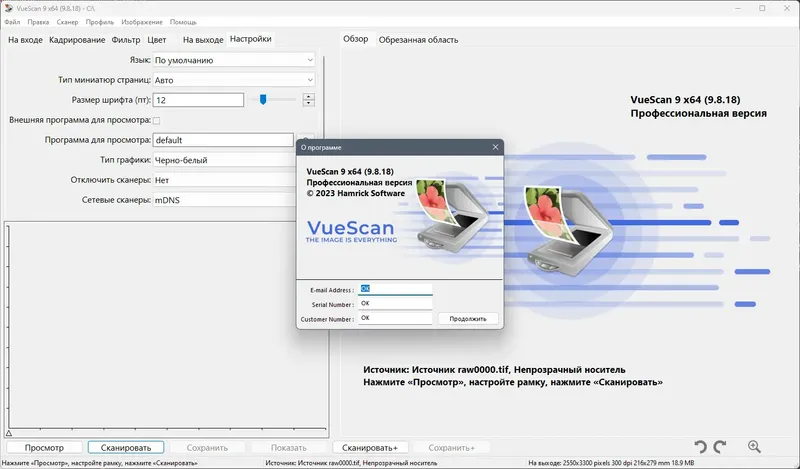The width and height of the screenshot is (800, 469).
Task: Click © 2023 Hamrick Software text
Action: [356, 193]
